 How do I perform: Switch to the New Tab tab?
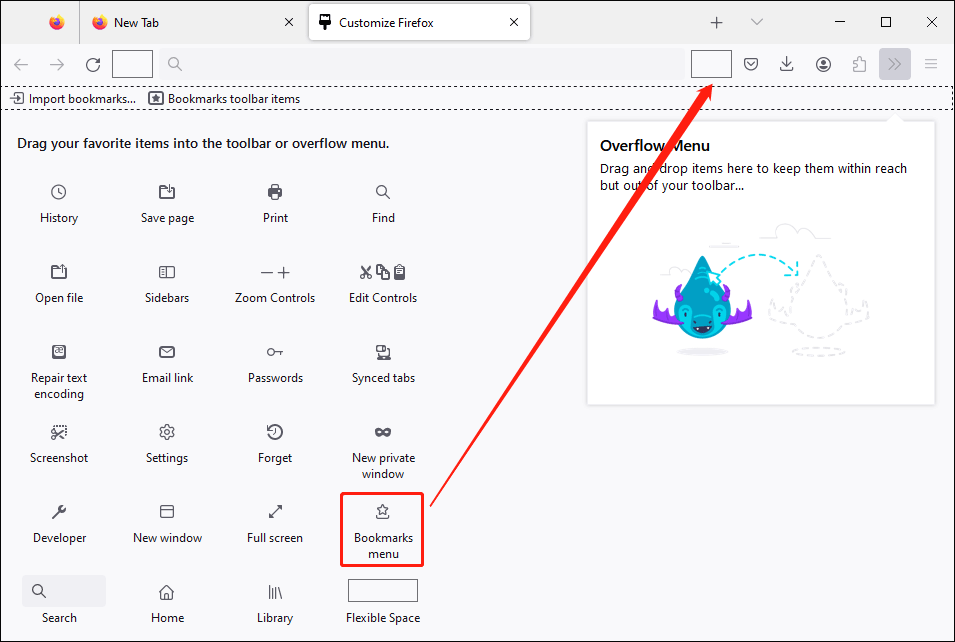pos(190,22)
